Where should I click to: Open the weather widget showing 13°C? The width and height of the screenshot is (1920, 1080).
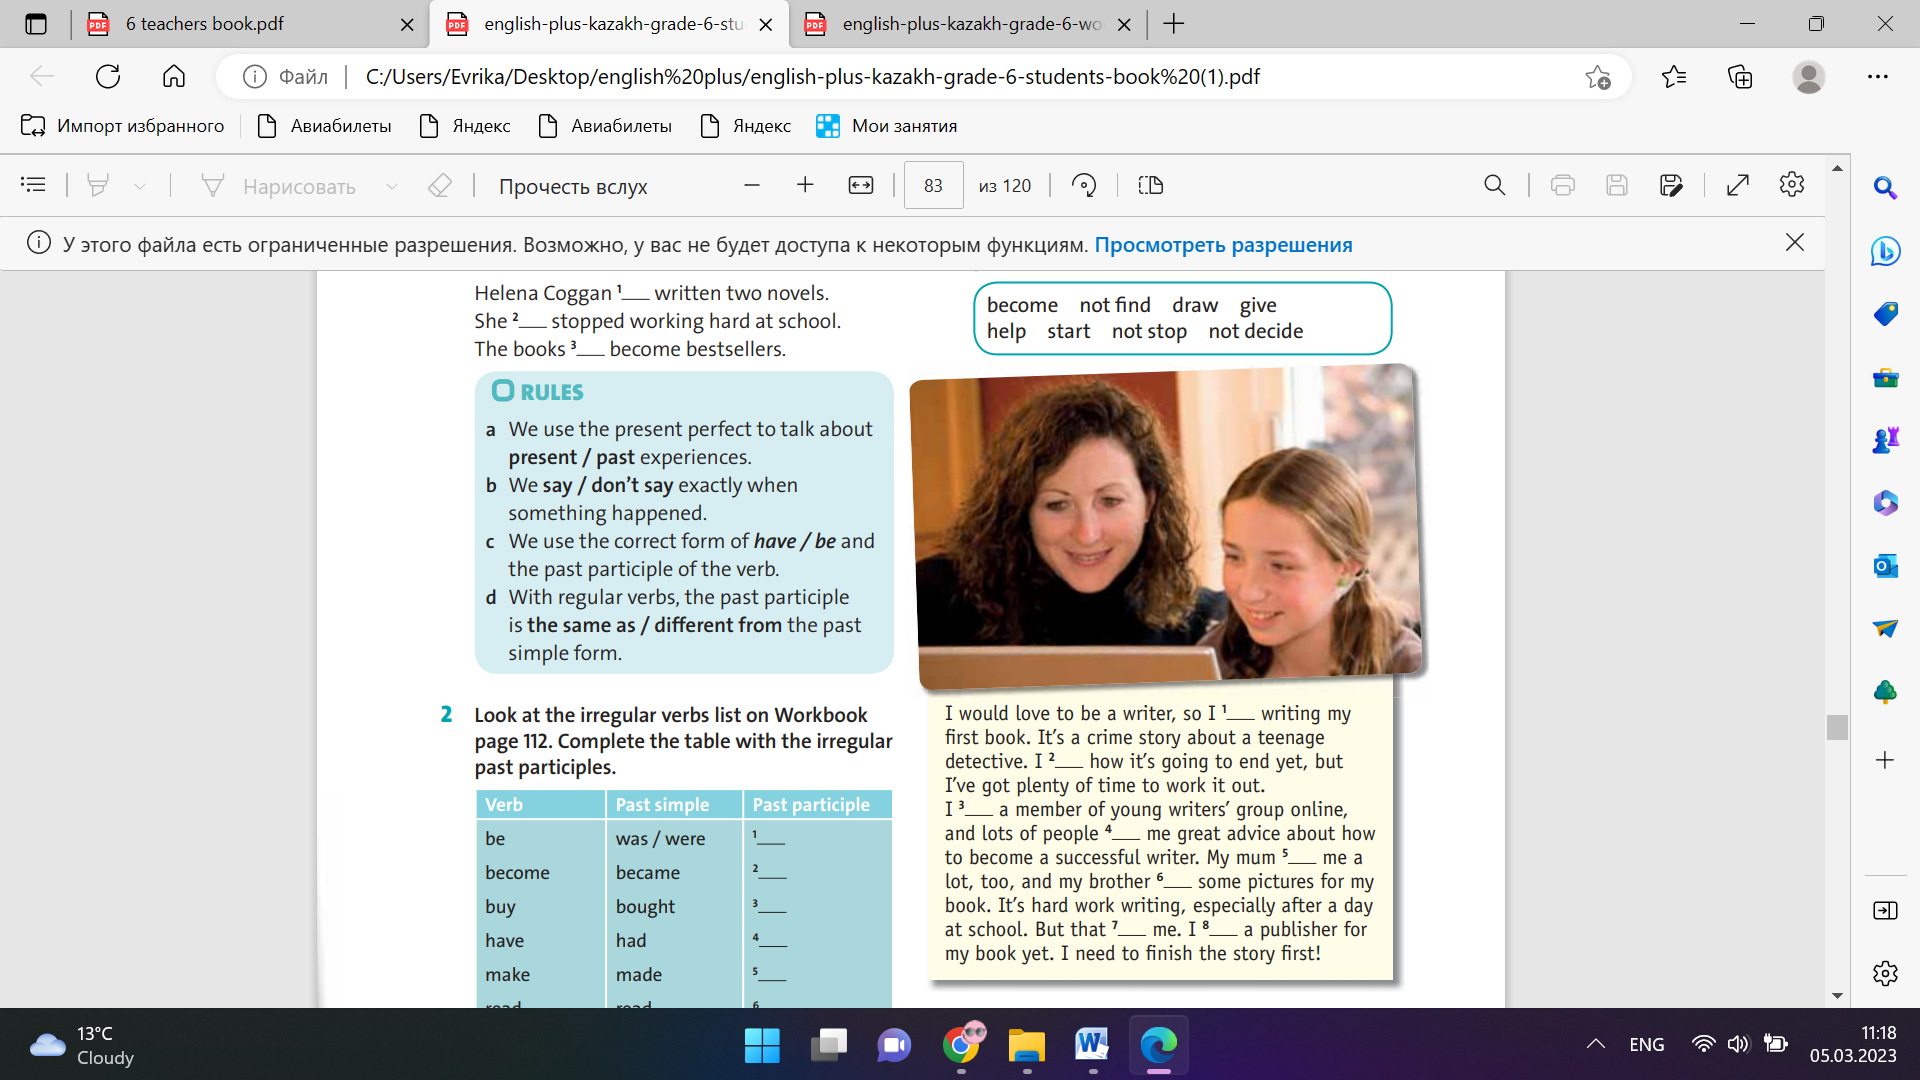click(x=82, y=1046)
